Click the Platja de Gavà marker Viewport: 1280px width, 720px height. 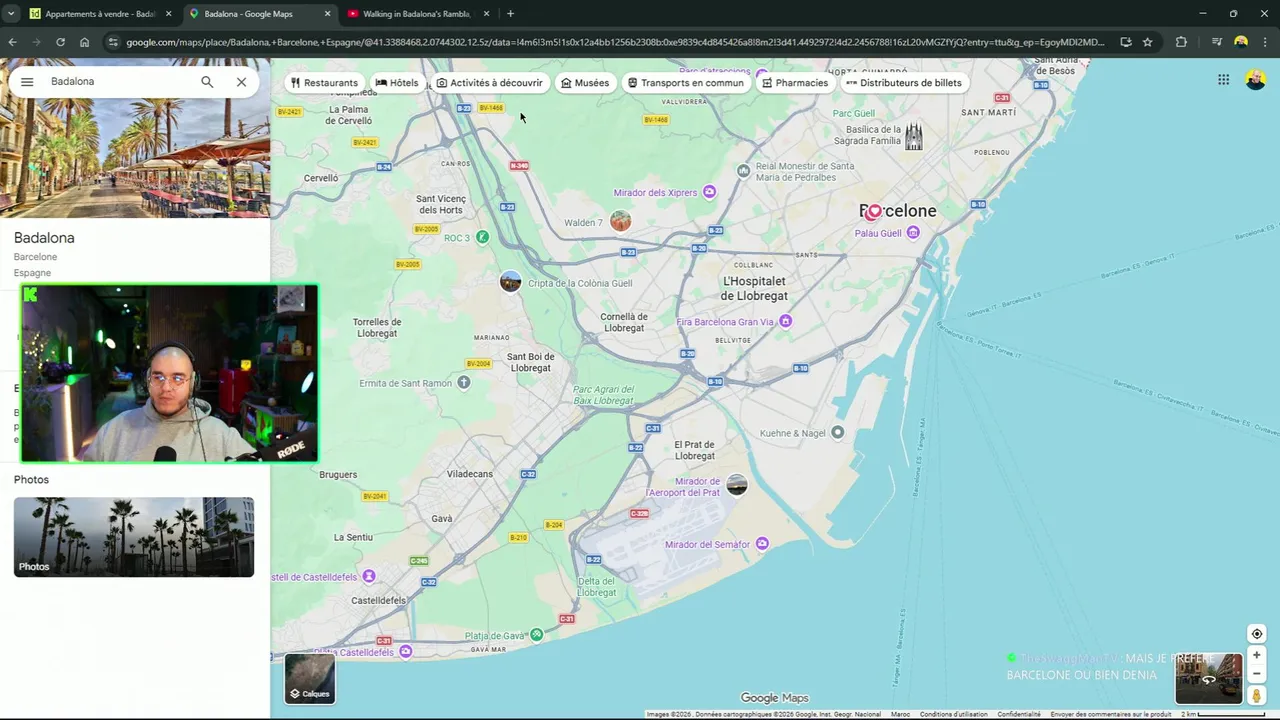[x=537, y=634]
